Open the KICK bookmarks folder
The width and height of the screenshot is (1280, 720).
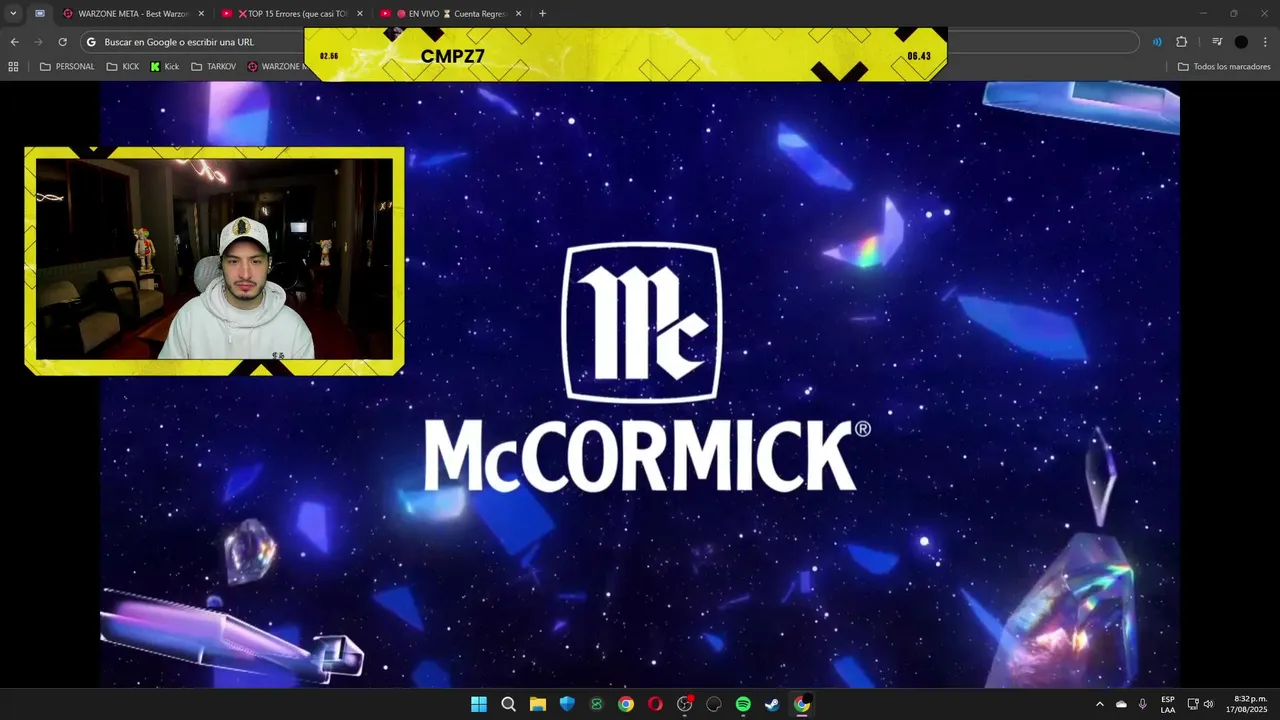click(x=123, y=67)
